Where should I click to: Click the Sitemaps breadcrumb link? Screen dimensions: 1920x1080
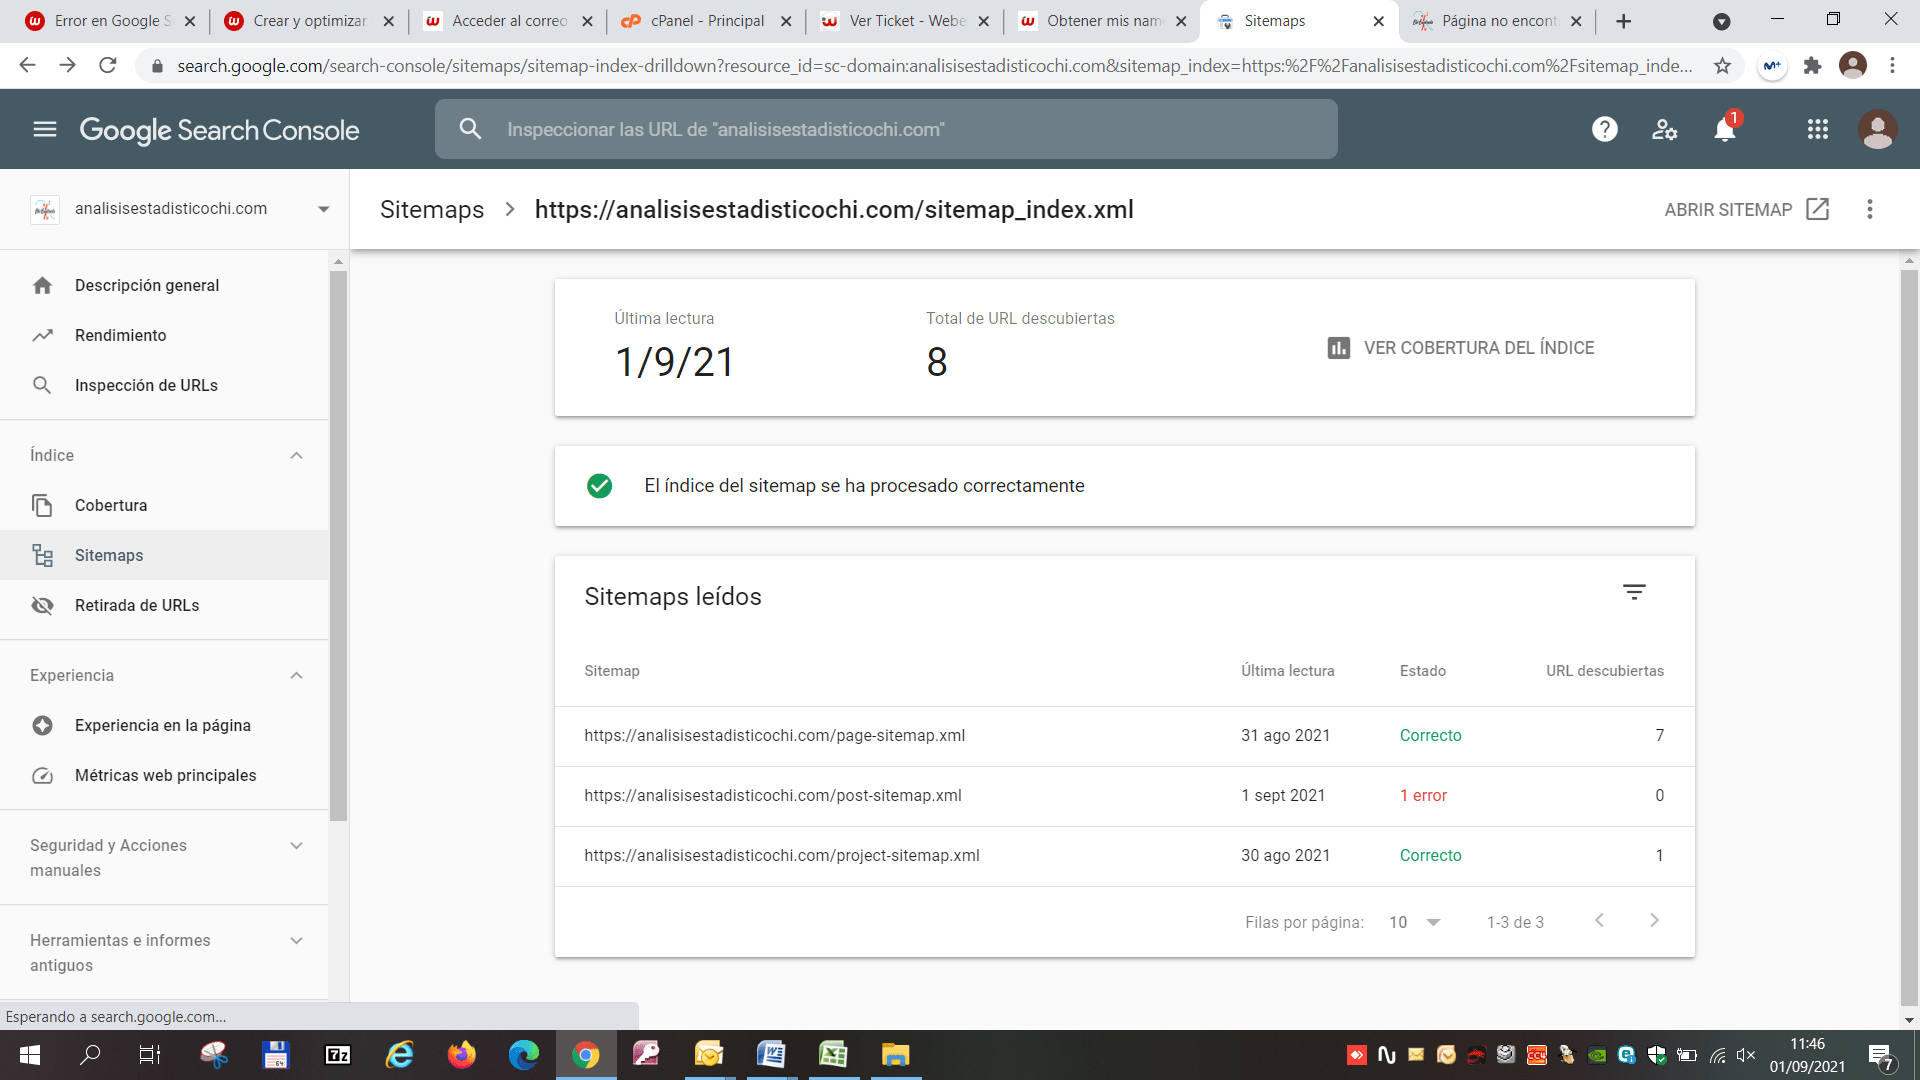pos(432,209)
